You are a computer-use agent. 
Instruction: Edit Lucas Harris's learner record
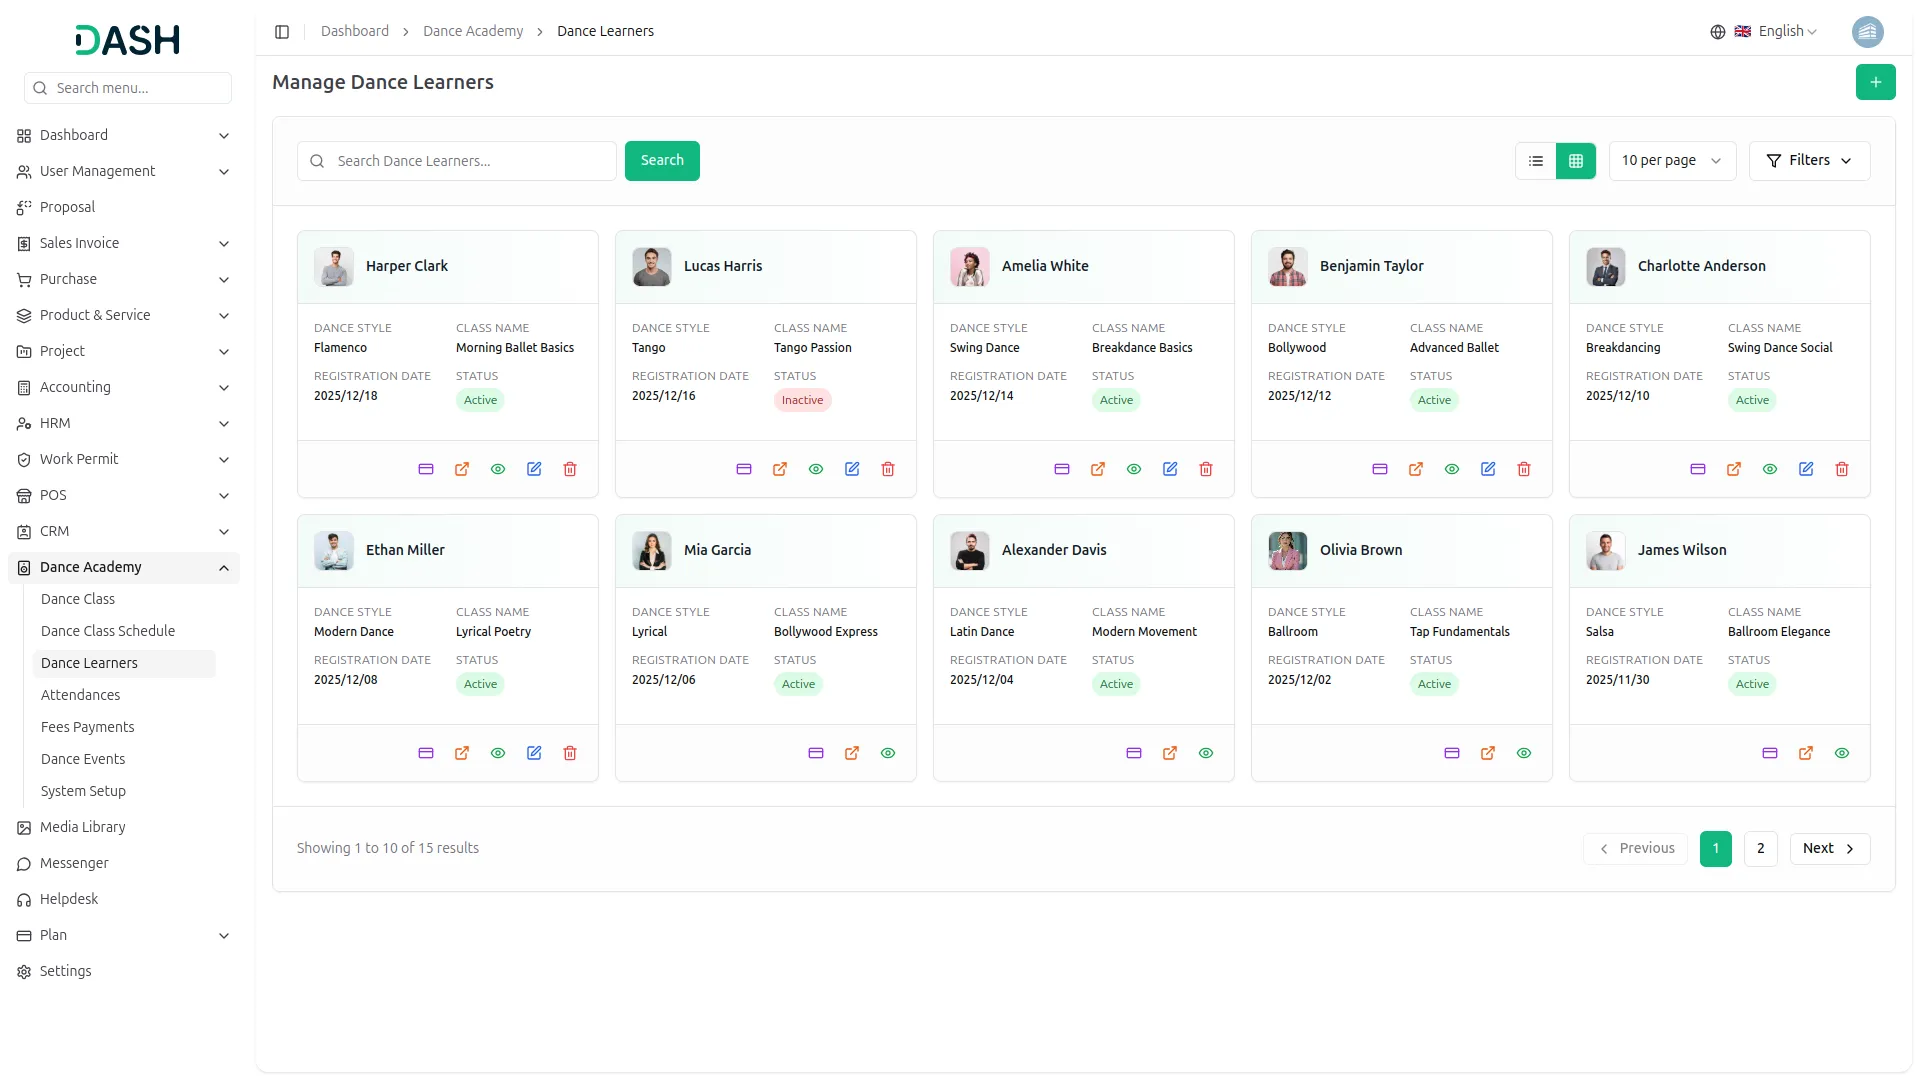852,469
